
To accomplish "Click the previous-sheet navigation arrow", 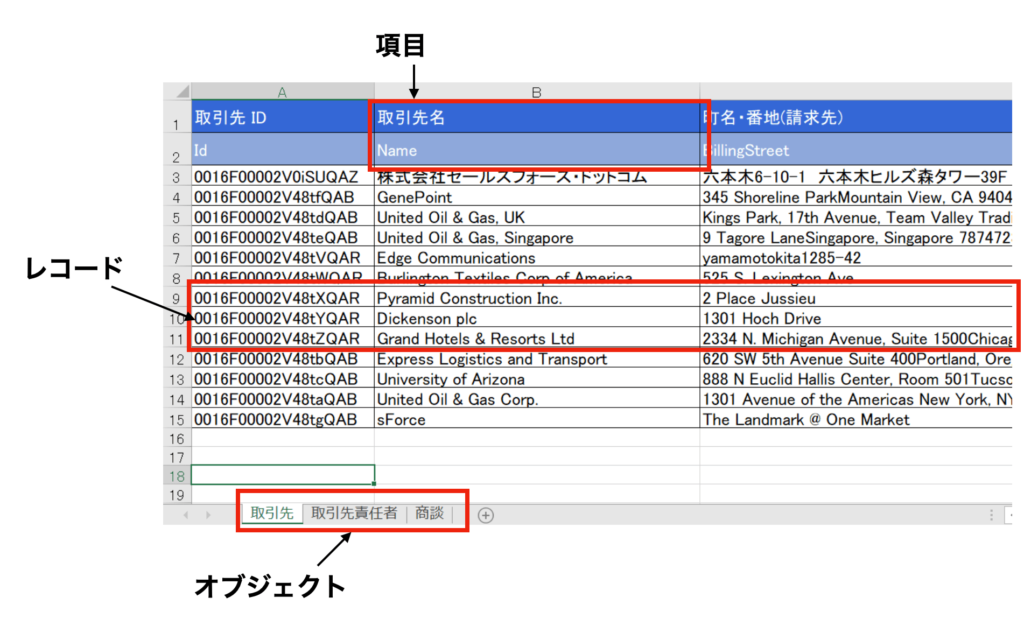I will (x=186, y=515).
